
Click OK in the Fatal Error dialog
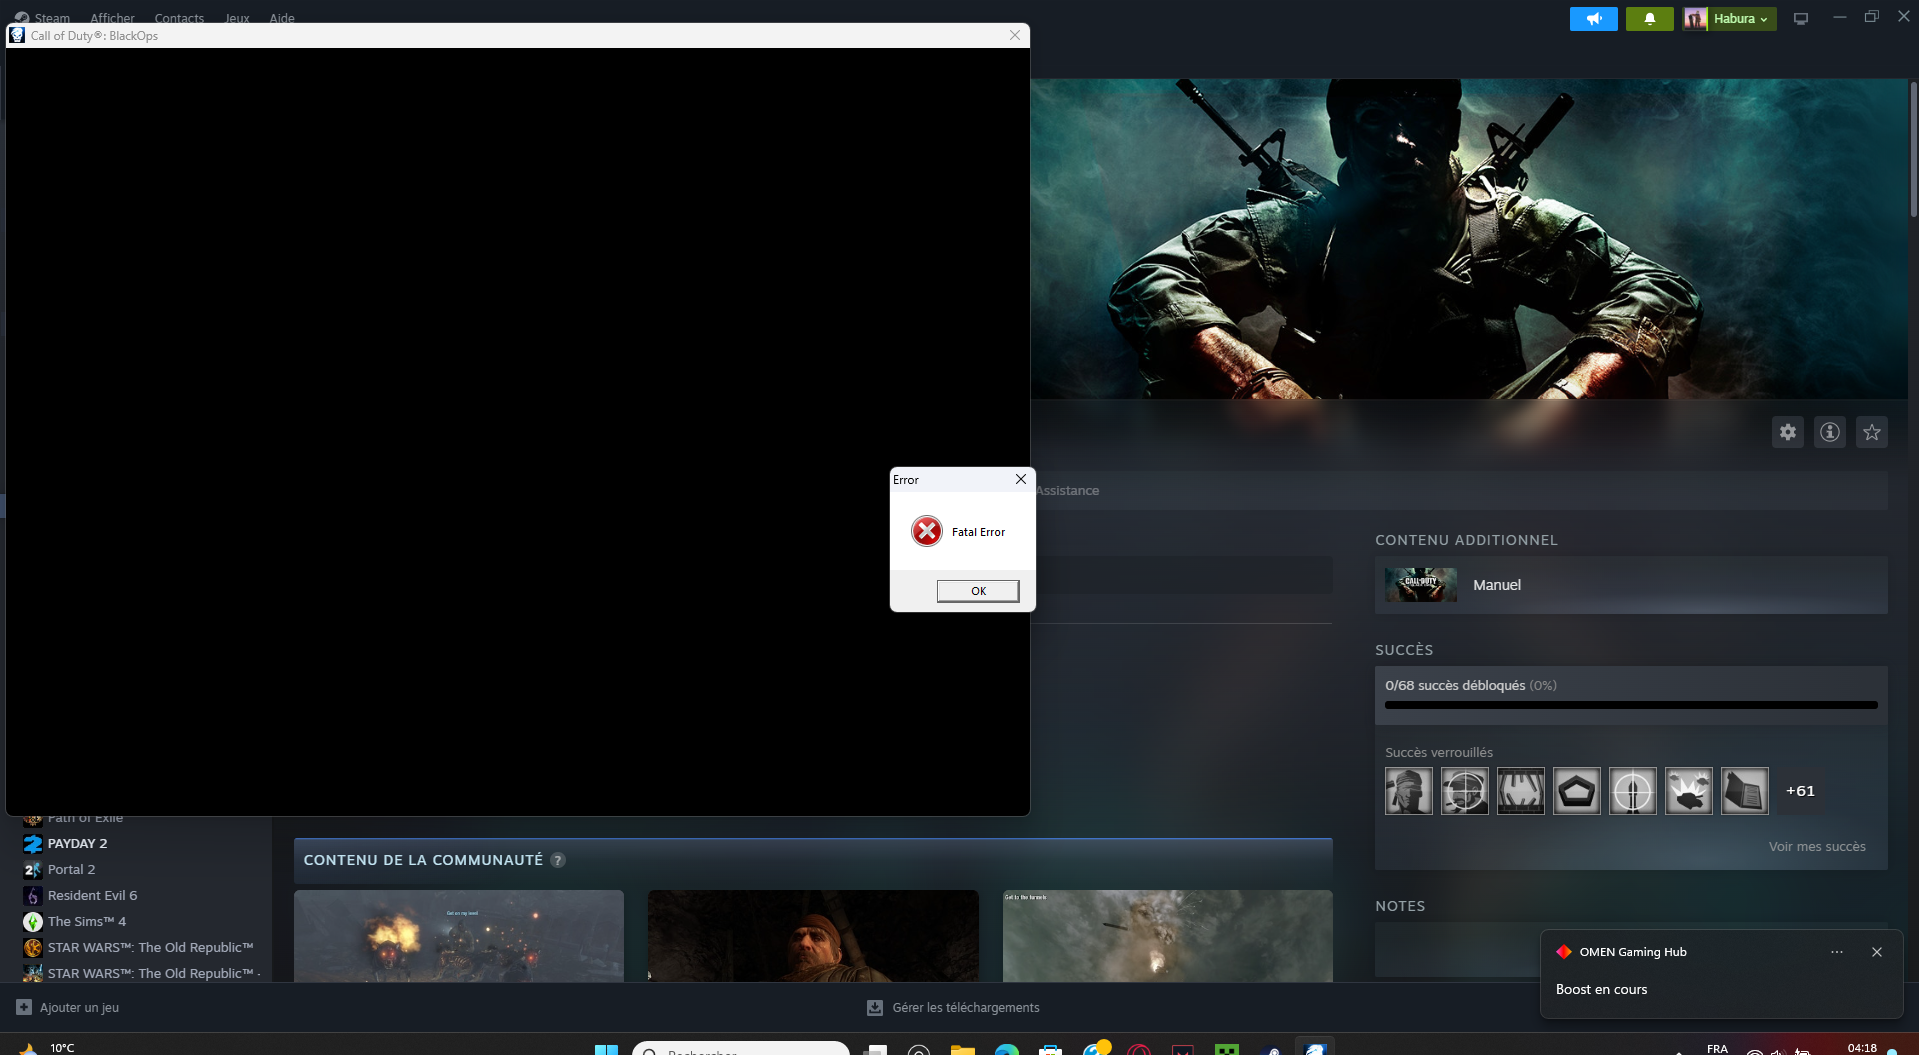978,591
